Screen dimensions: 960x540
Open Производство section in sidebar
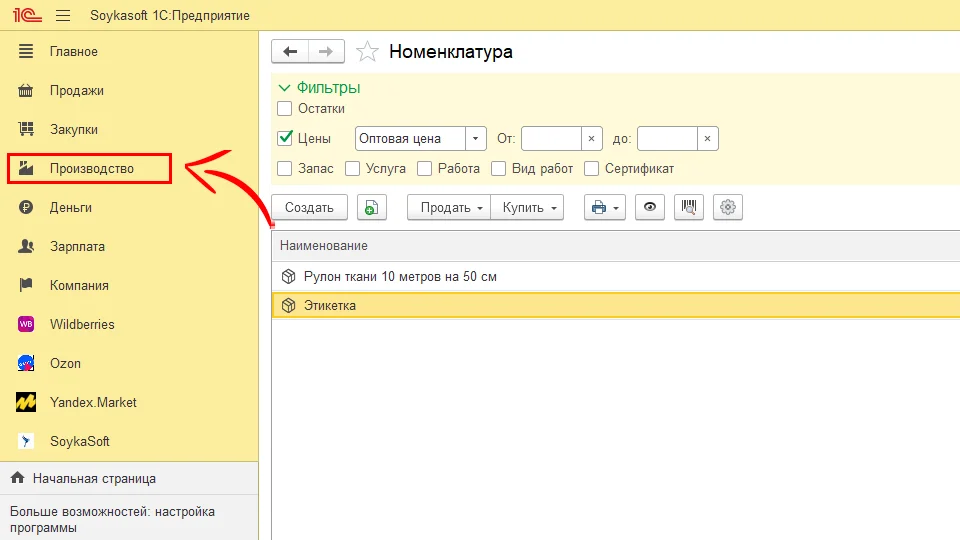point(91,168)
